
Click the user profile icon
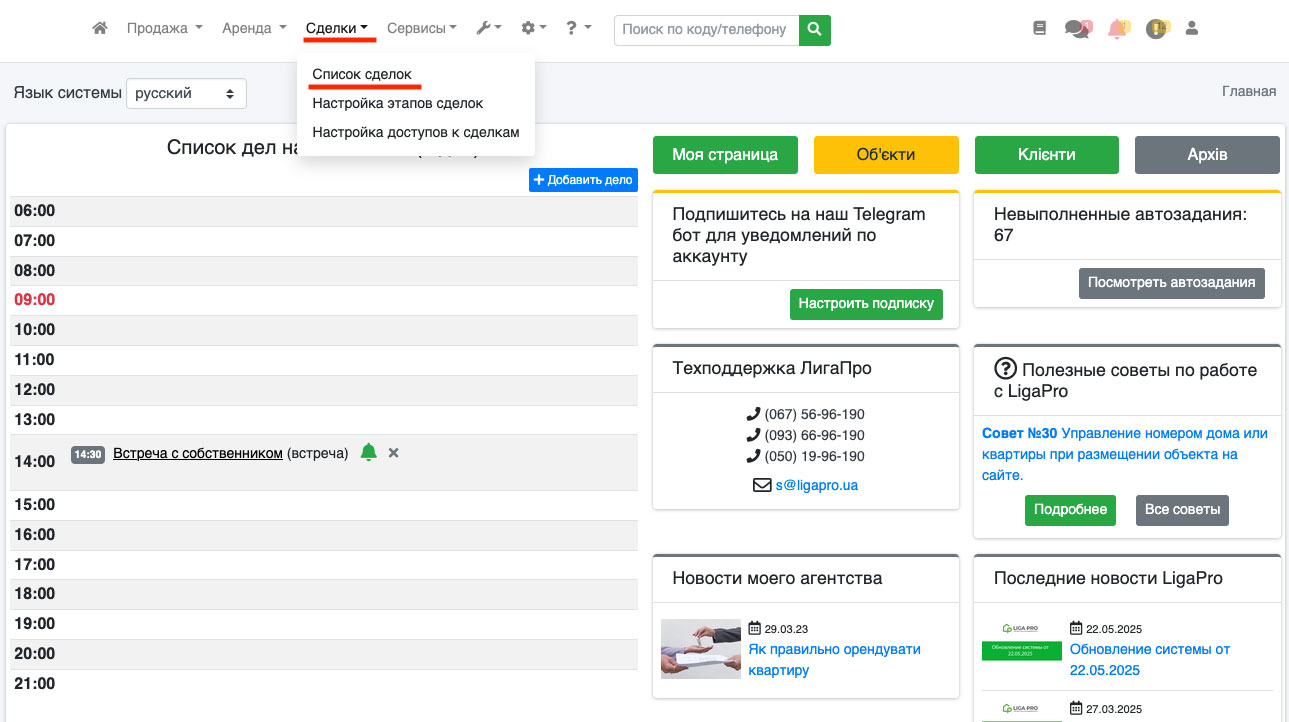(x=1191, y=29)
